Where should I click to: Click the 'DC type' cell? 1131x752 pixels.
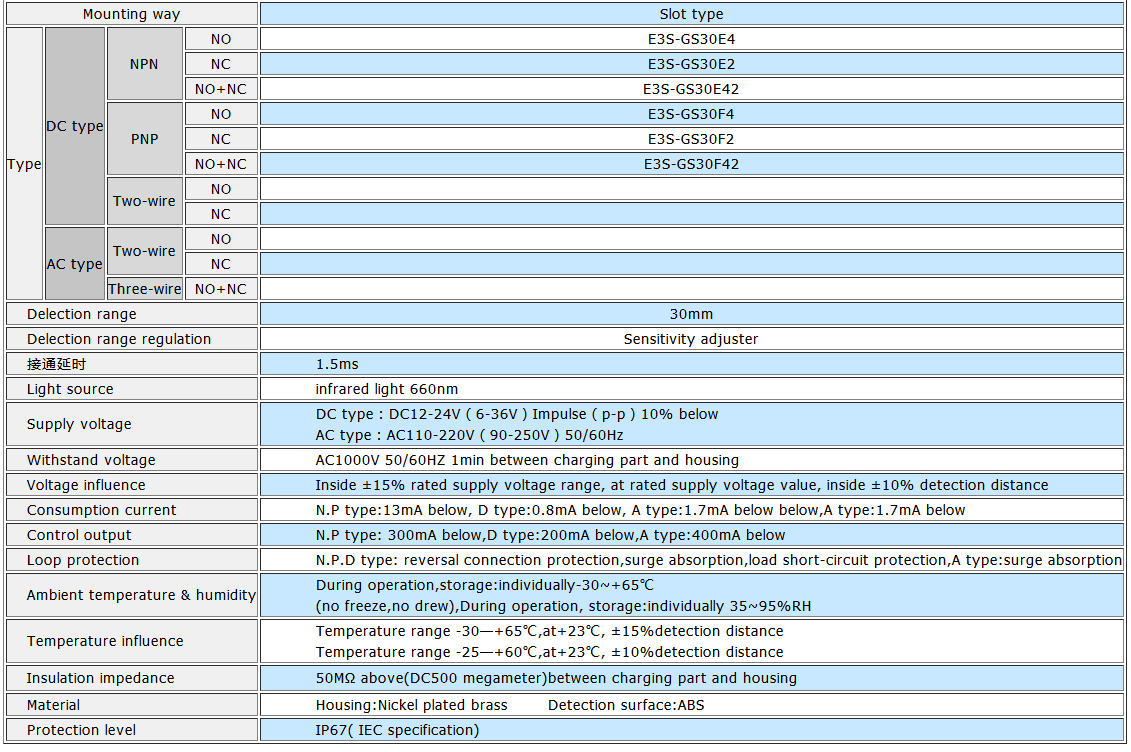pyautogui.click(x=75, y=126)
